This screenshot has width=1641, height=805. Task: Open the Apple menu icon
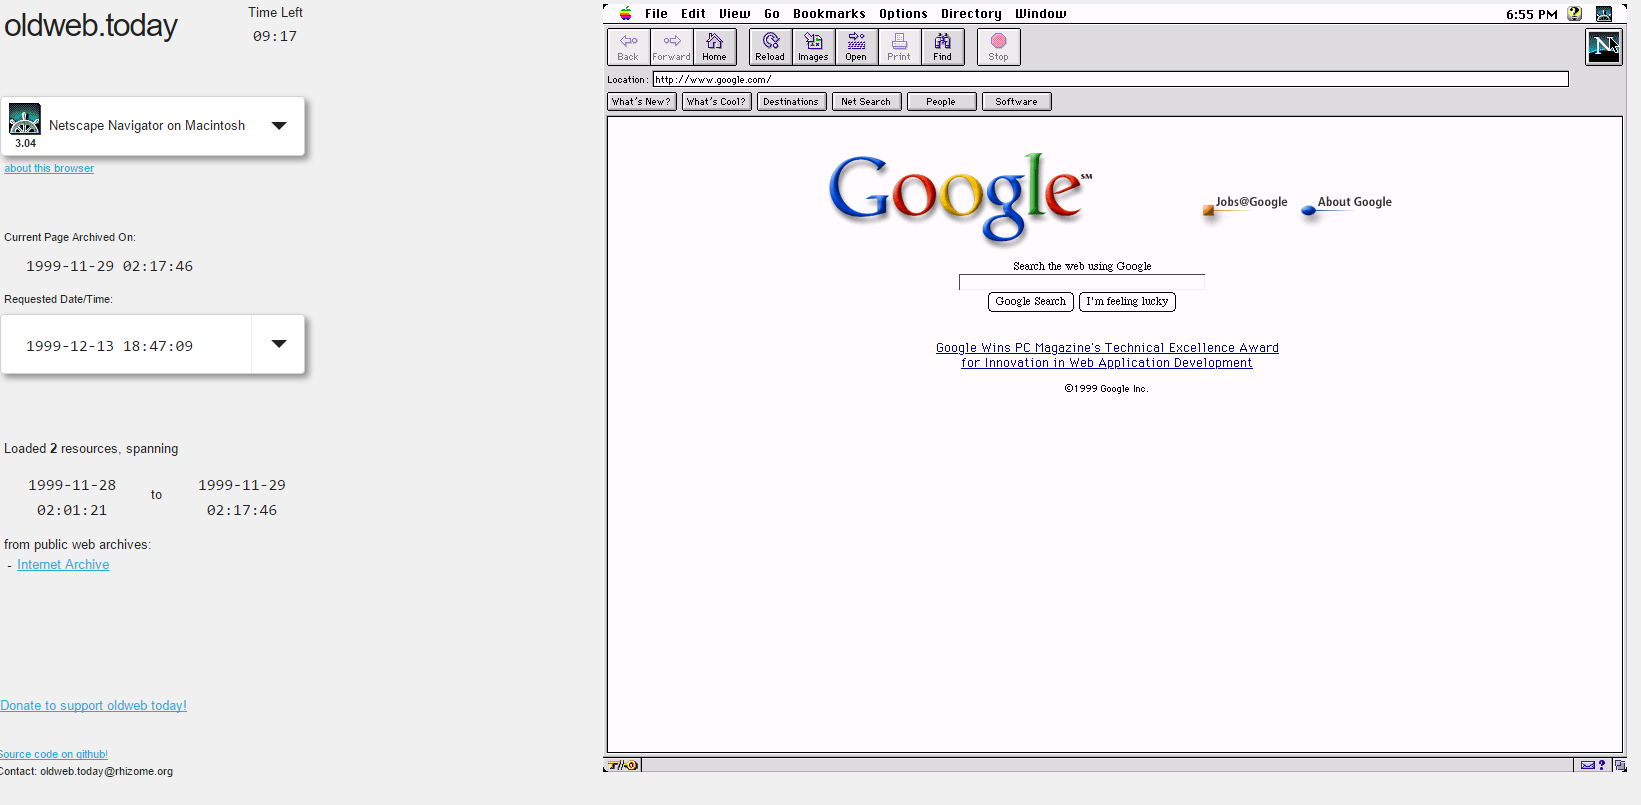626,14
